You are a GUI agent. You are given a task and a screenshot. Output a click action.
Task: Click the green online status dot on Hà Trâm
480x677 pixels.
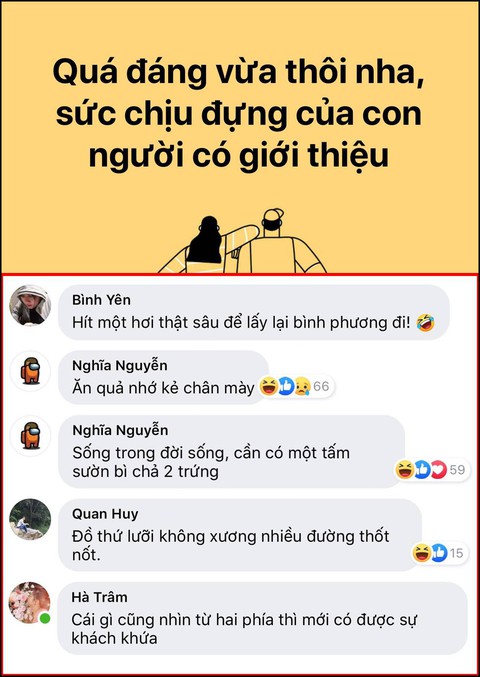(x=44, y=619)
